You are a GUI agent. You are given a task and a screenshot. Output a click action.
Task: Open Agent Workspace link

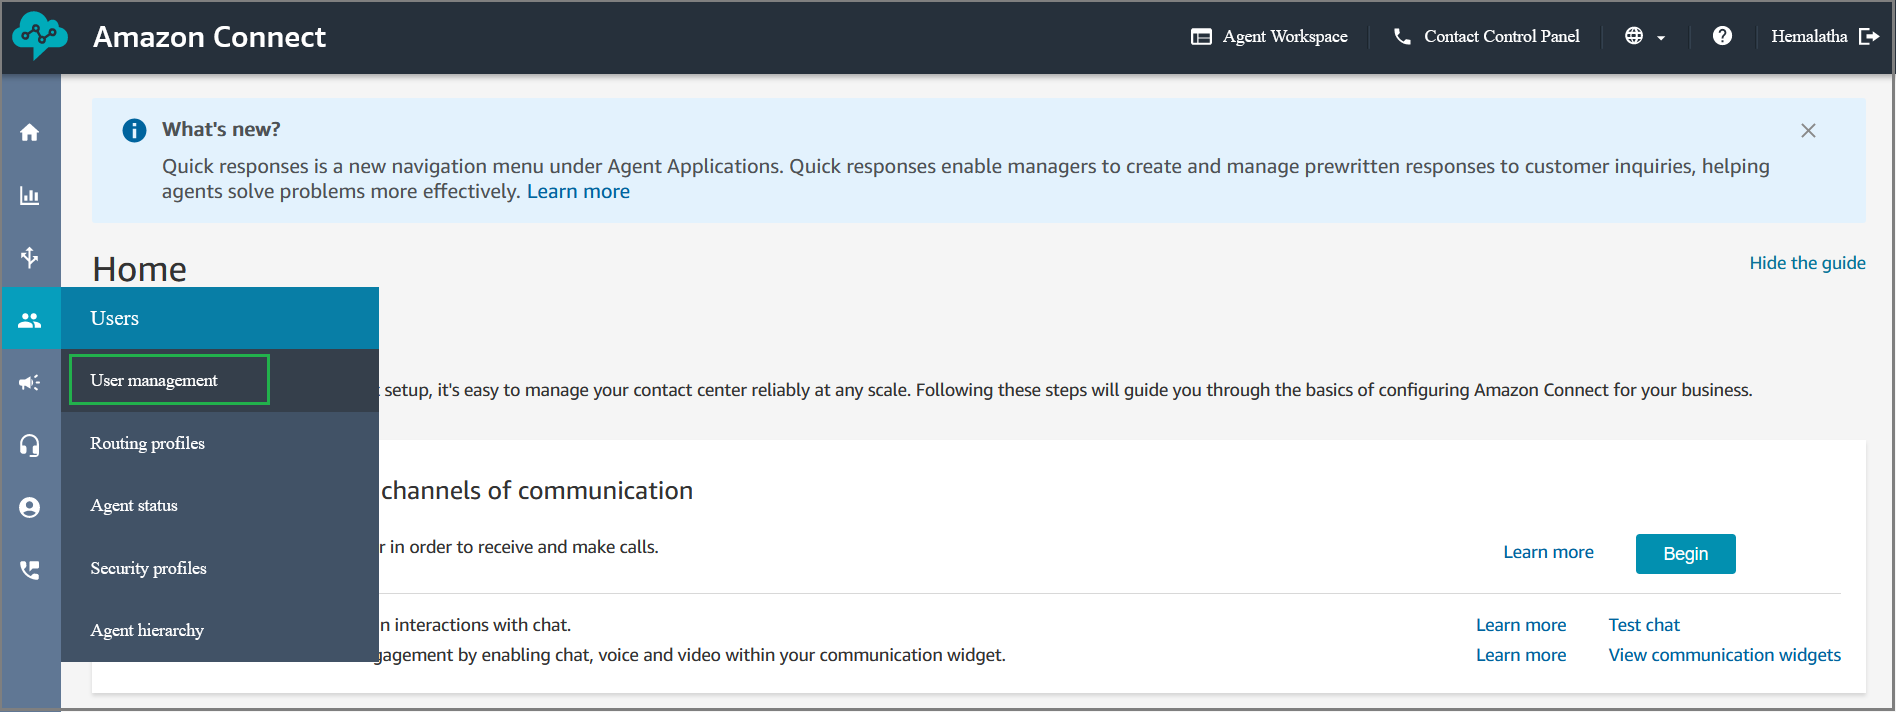(1285, 37)
